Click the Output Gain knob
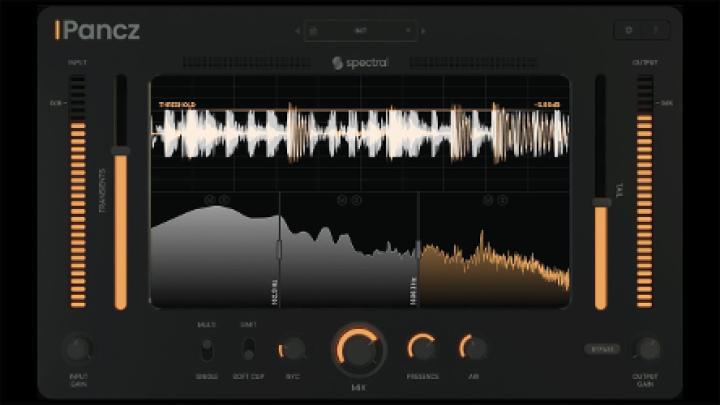 (647, 349)
